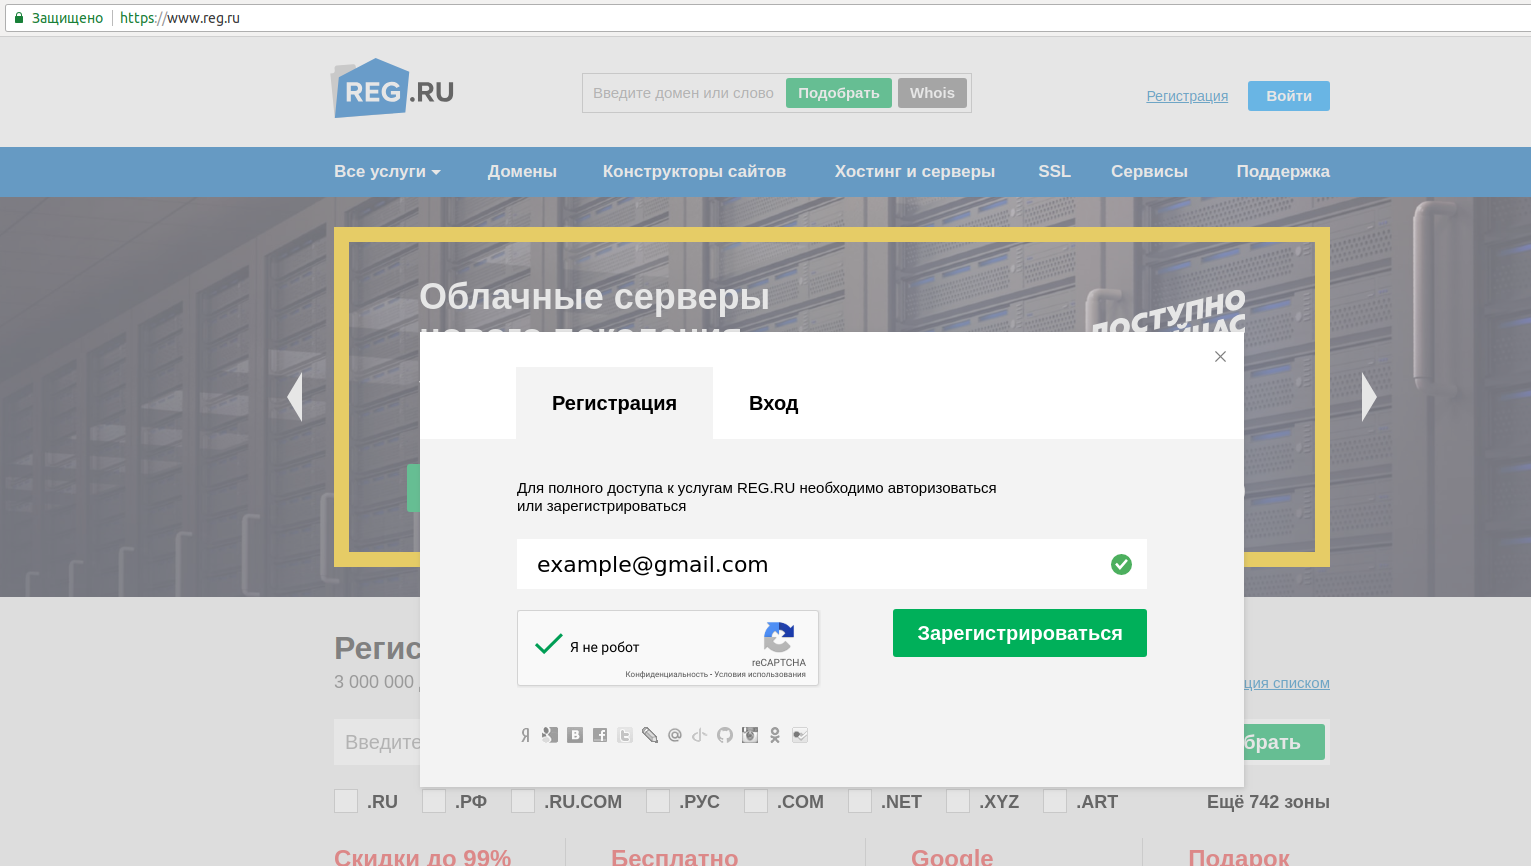This screenshot has height=866, width=1531.
Task: Click the reCAPTCHA logo
Action: coord(779,637)
